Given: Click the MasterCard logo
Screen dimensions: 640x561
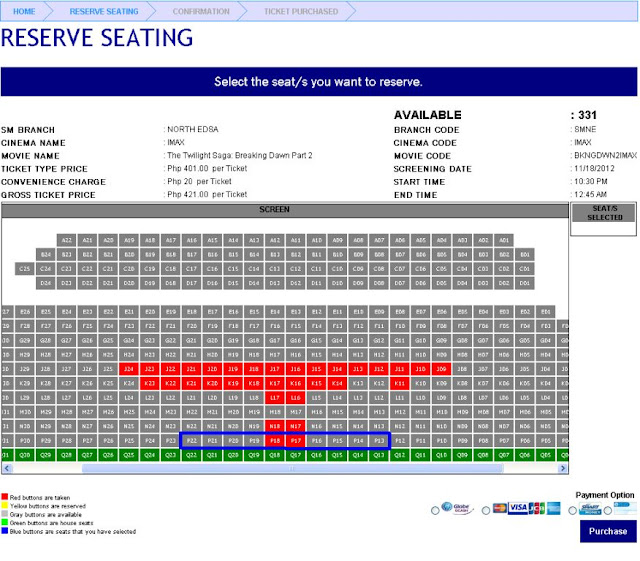Looking at the screenshot, I should click(x=500, y=508).
